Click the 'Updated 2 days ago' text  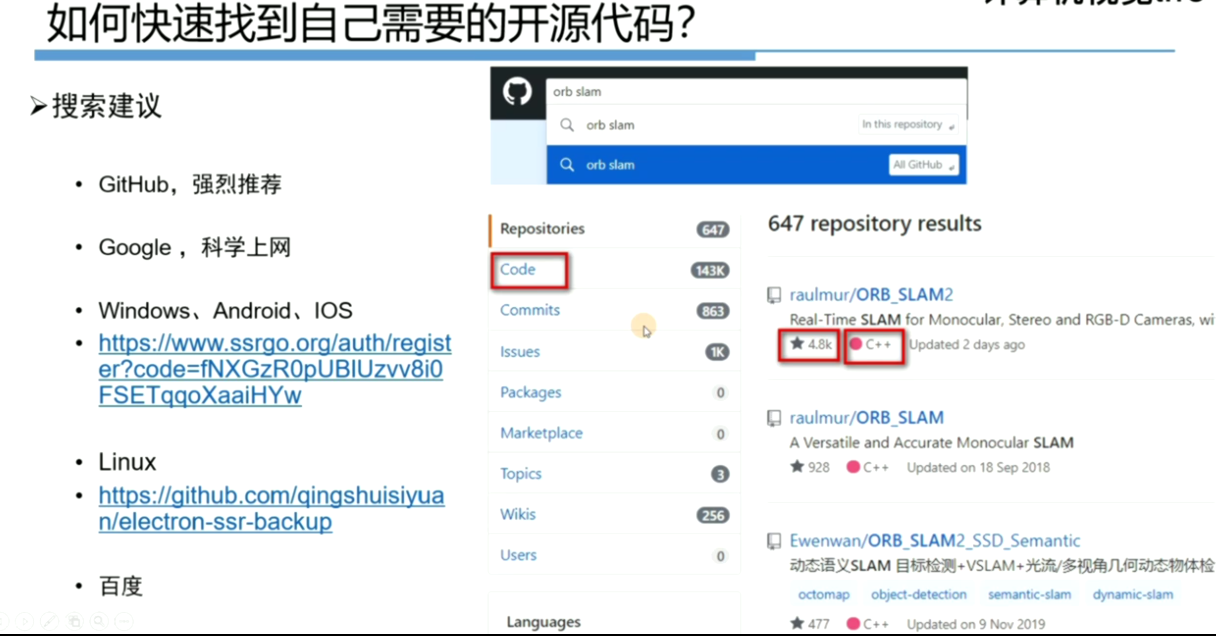pos(967,345)
